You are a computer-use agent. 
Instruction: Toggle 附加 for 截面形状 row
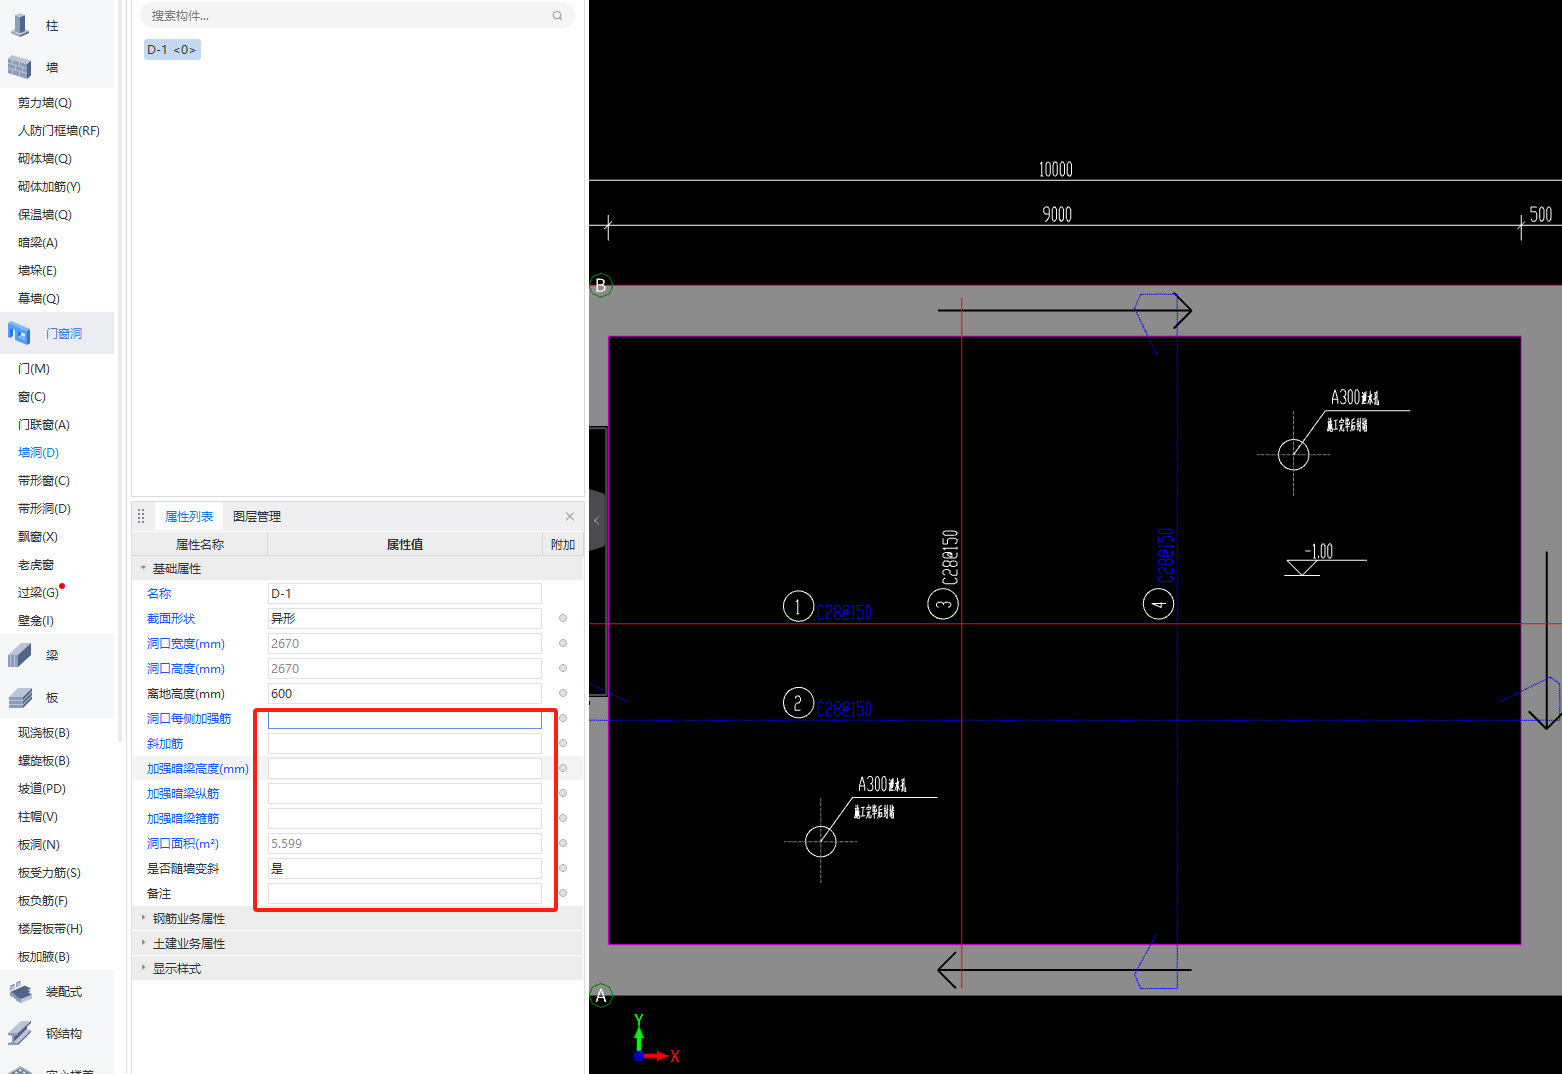563,618
